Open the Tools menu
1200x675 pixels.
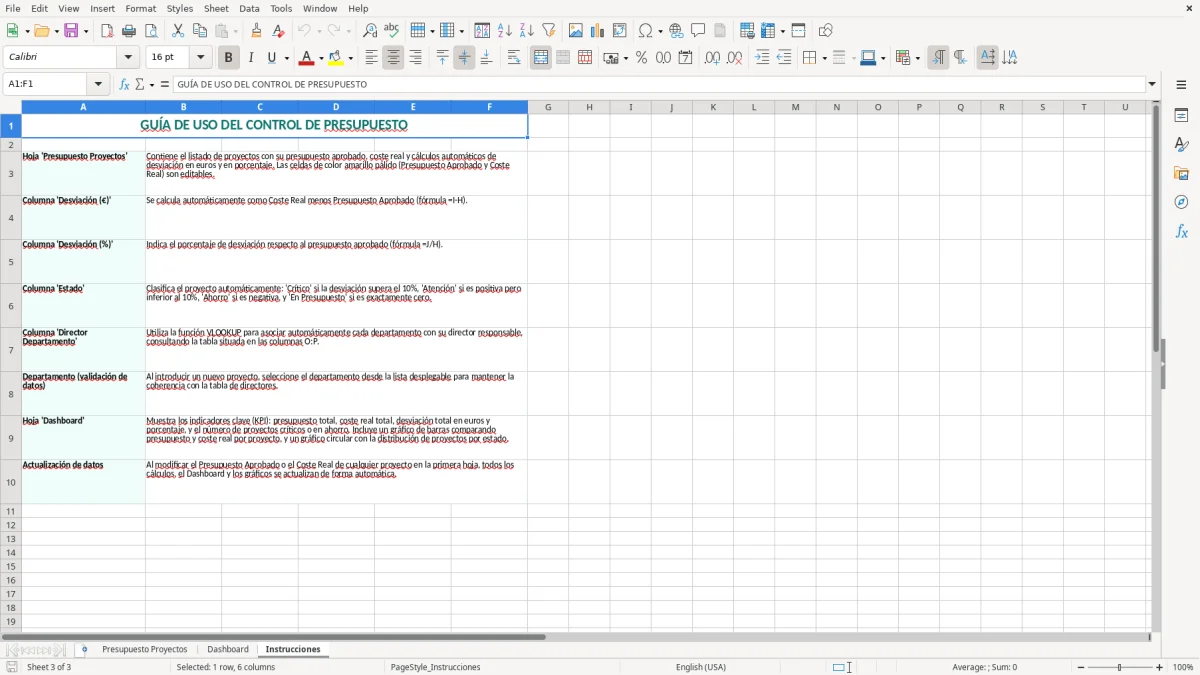[x=281, y=8]
